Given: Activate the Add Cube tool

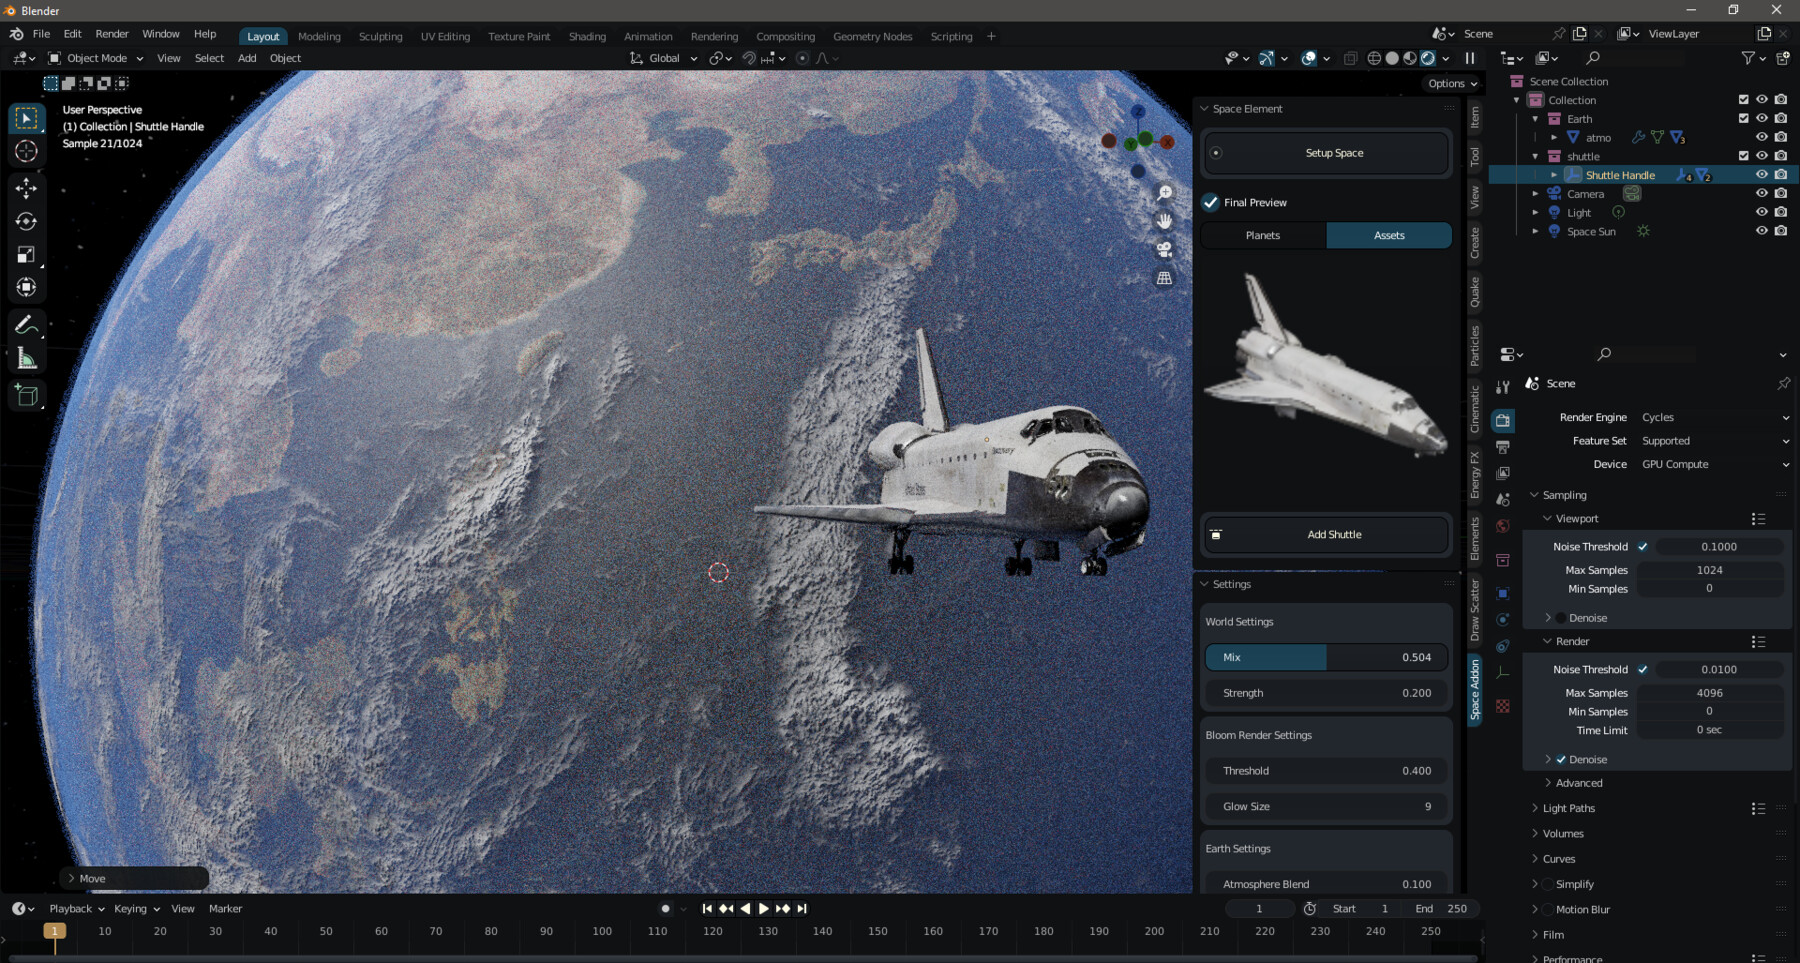Looking at the screenshot, I should click(26, 395).
